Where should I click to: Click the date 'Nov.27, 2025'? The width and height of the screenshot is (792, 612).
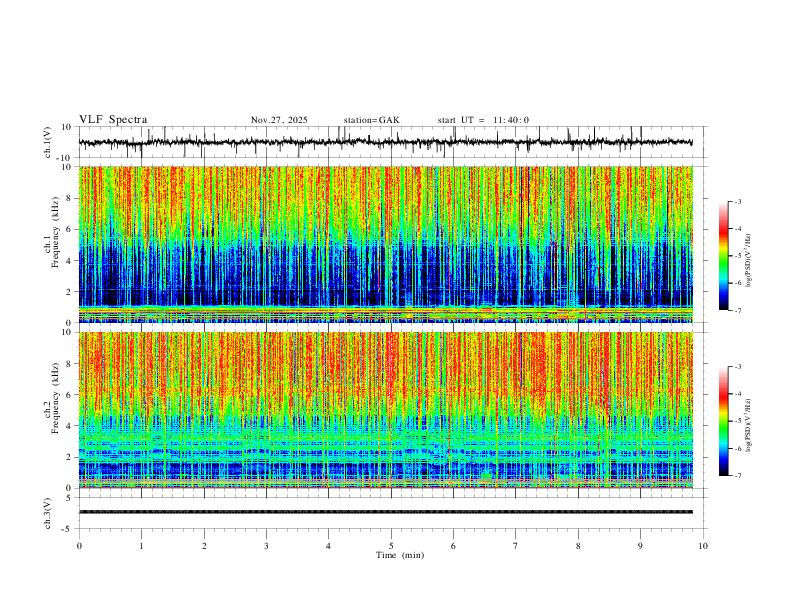pos(279,120)
